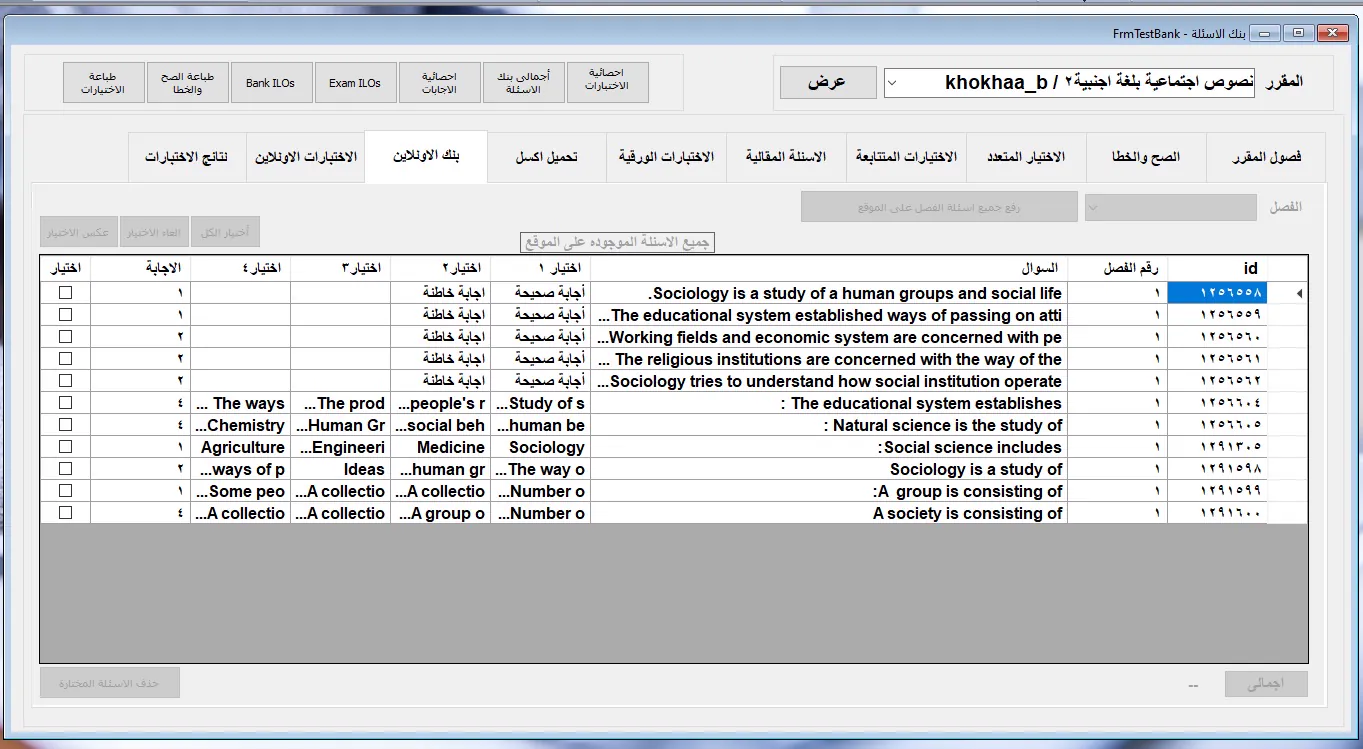The image size is (1363, 749).
Task: Click the عرض button
Action: pyautogui.click(x=828, y=82)
